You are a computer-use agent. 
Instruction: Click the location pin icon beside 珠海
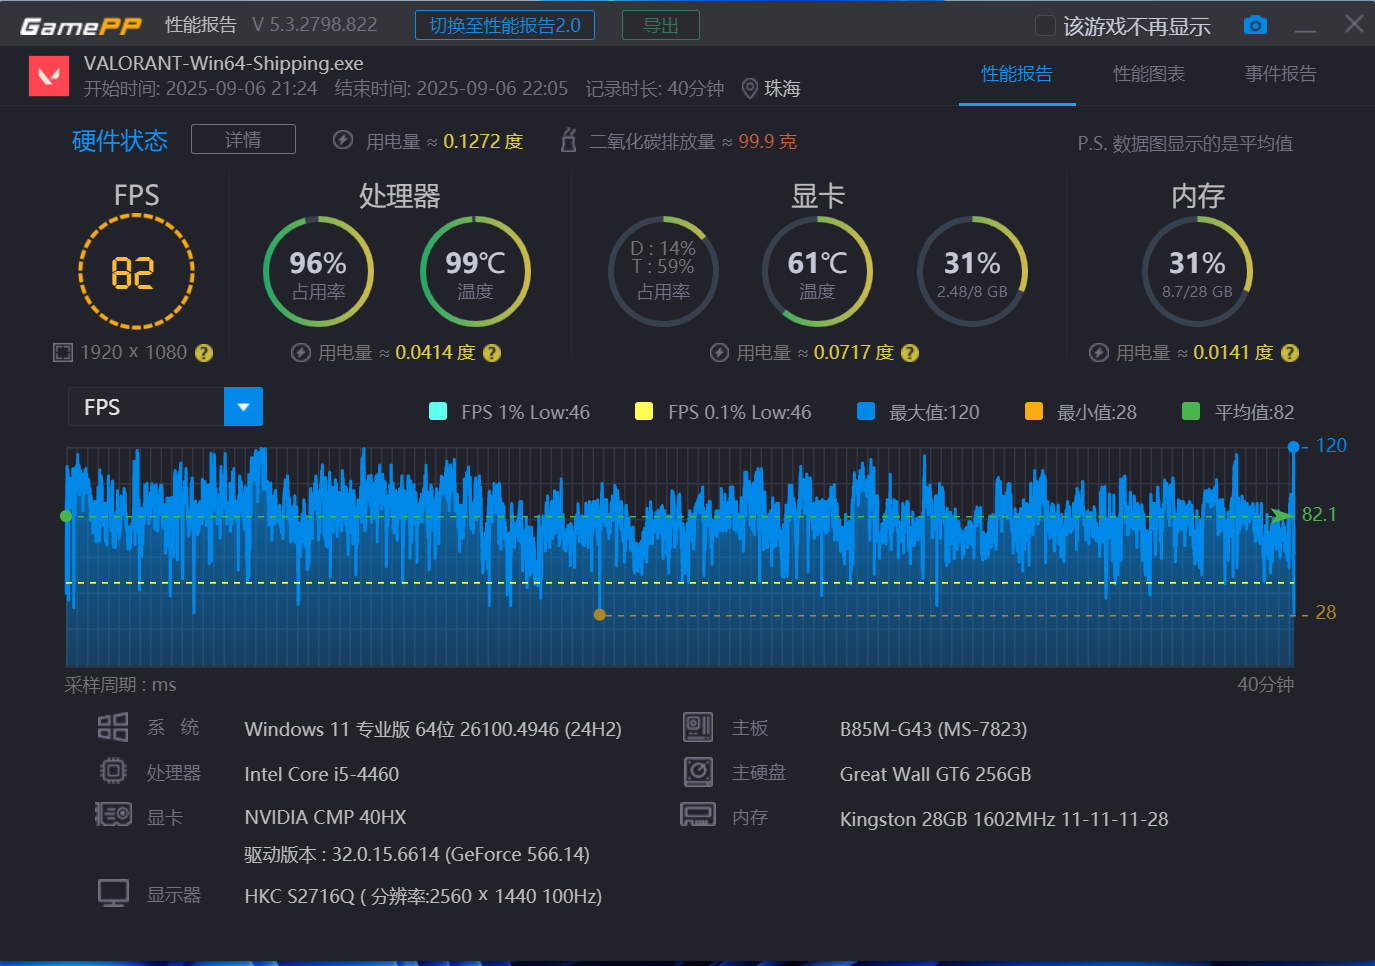pos(749,89)
